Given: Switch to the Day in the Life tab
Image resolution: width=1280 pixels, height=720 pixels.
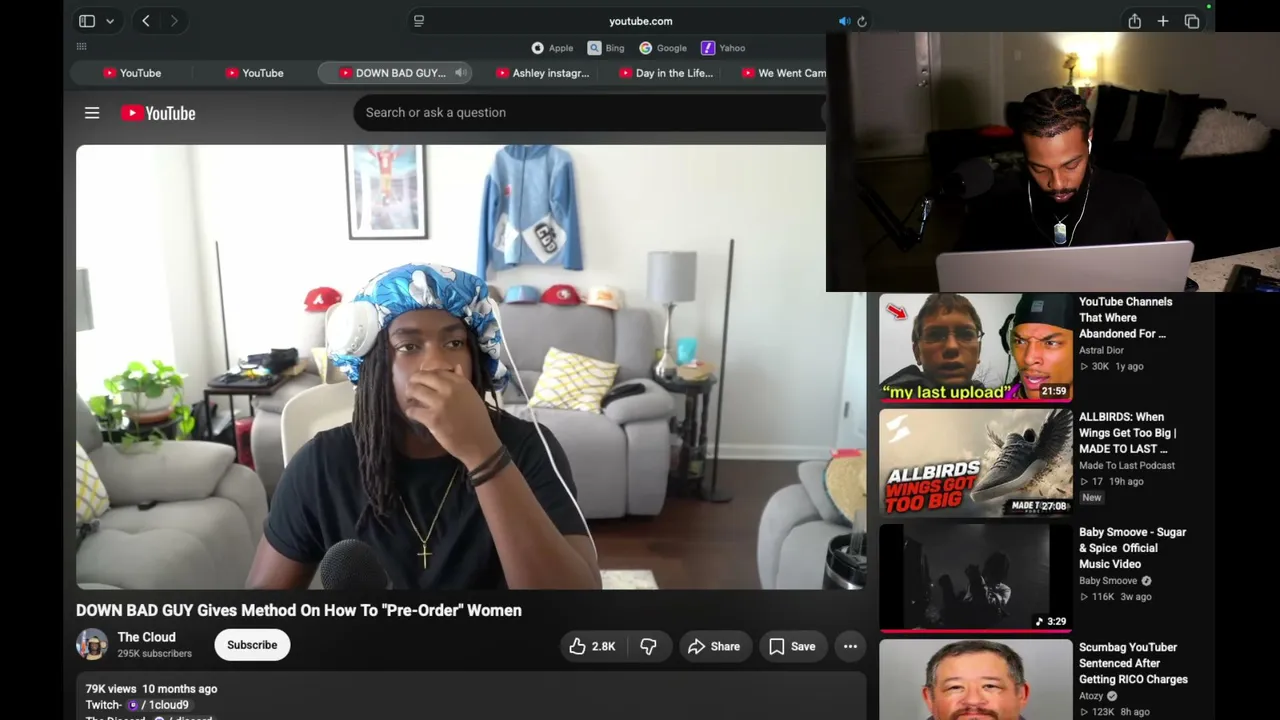Looking at the screenshot, I should [x=666, y=73].
